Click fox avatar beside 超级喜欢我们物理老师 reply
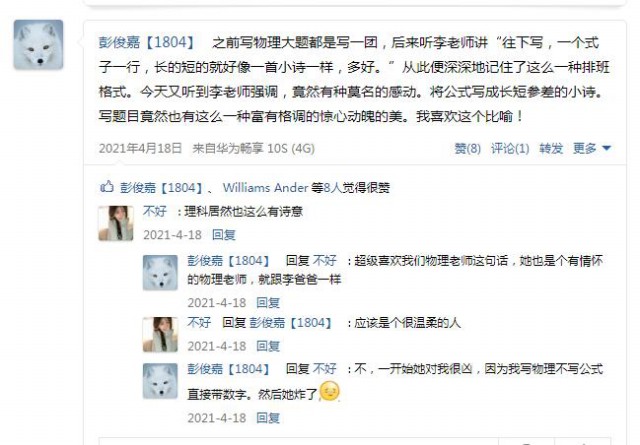This screenshot has height=445, width=640. (160, 273)
